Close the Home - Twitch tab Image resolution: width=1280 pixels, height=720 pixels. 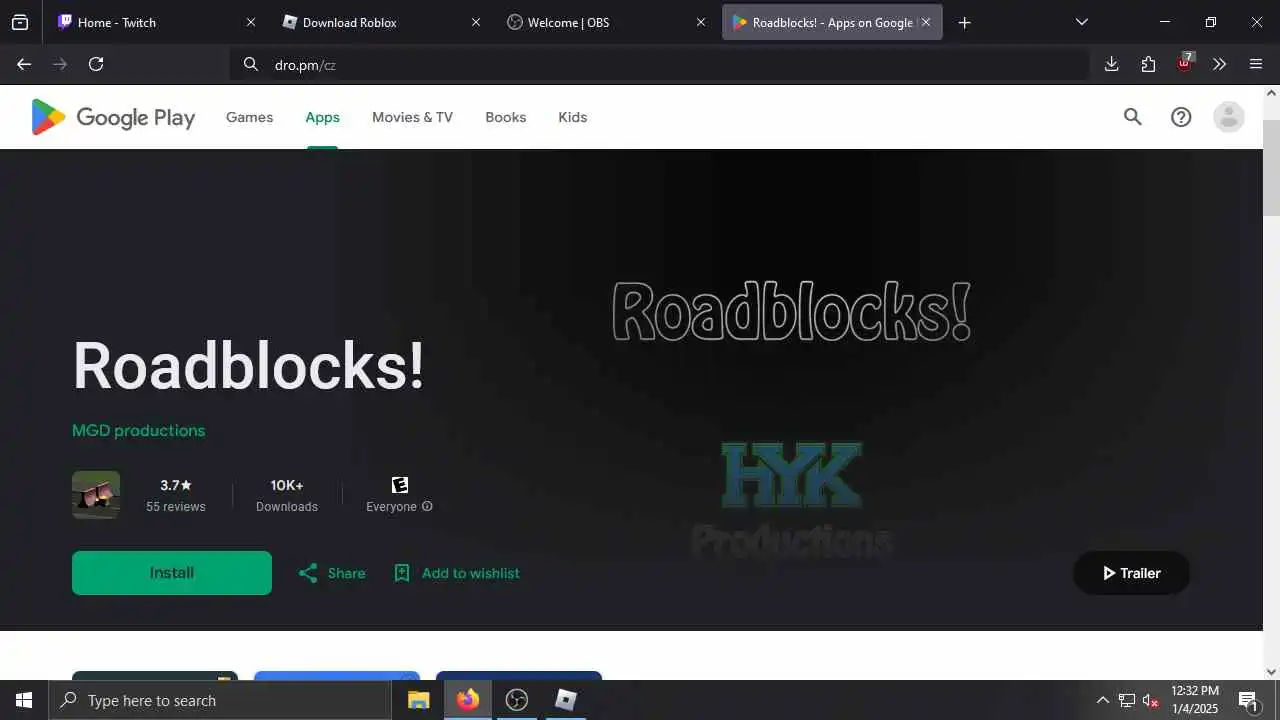coord(251,22)
